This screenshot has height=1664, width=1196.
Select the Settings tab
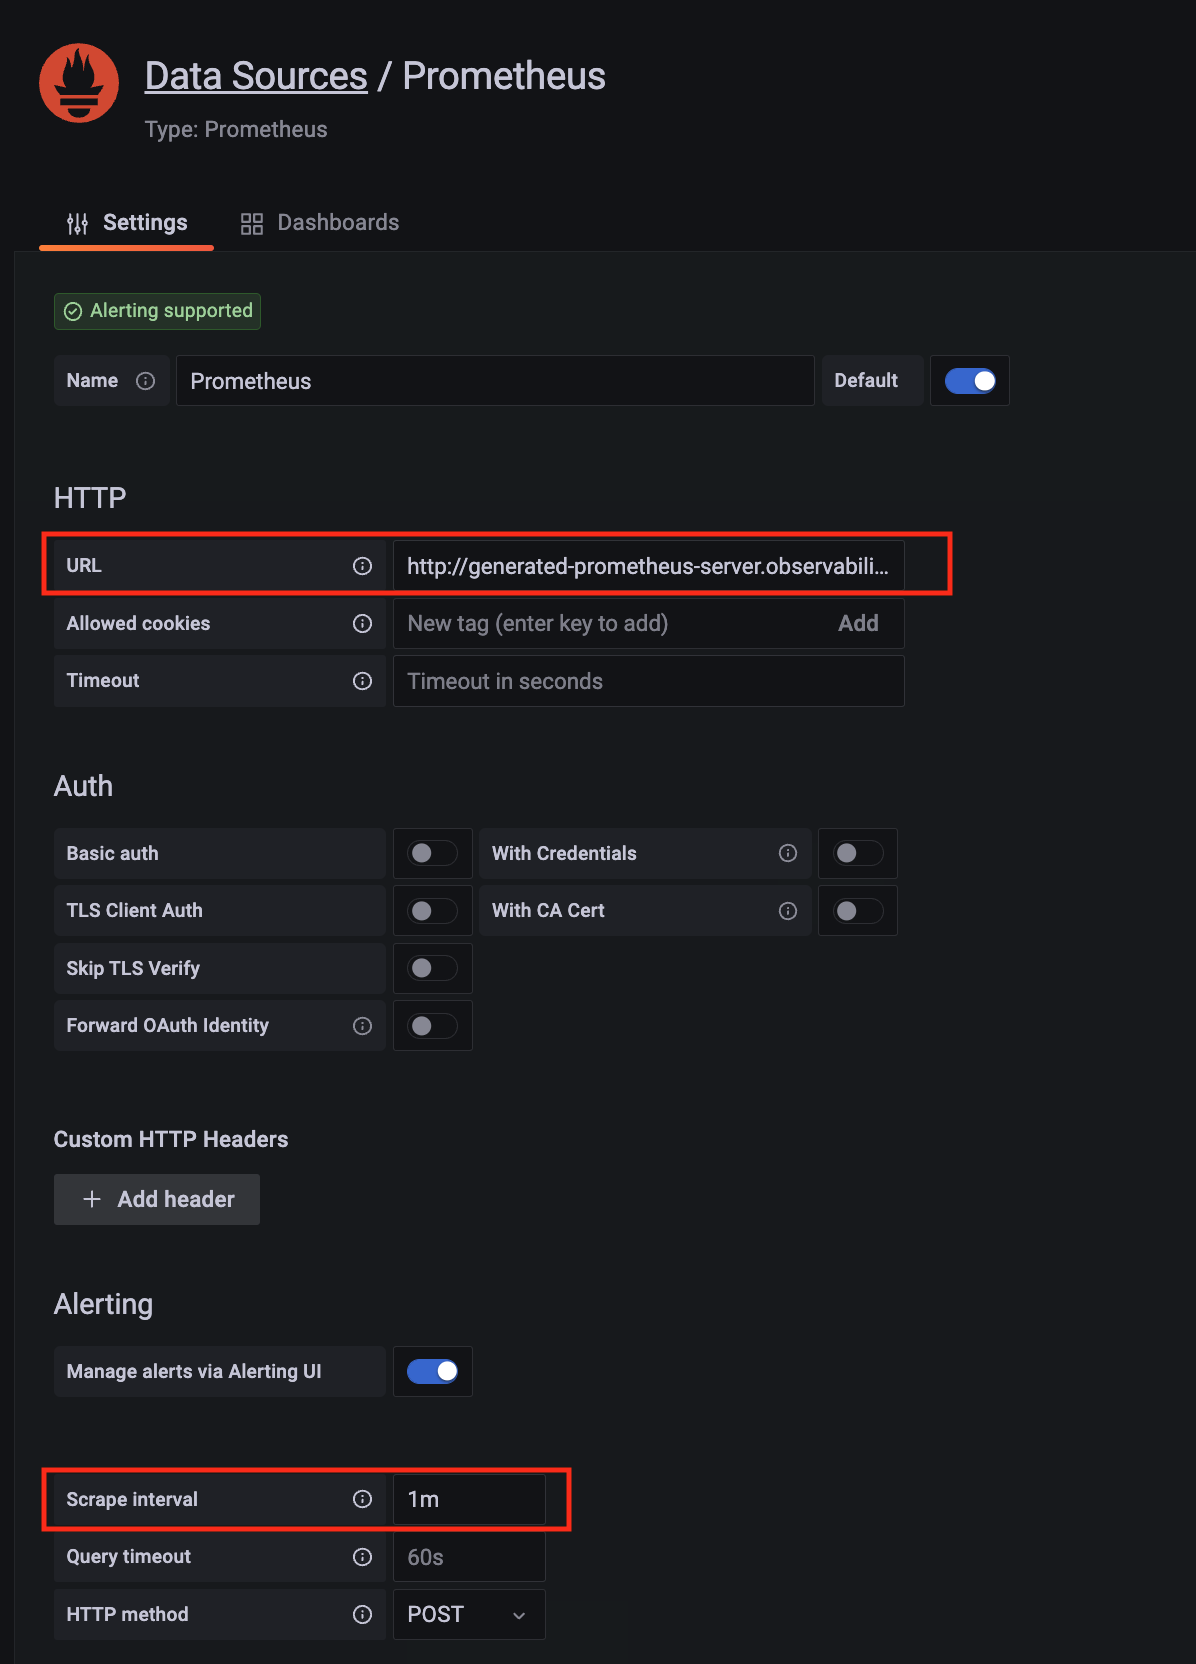pyautogui.click(x=127, y=223)
